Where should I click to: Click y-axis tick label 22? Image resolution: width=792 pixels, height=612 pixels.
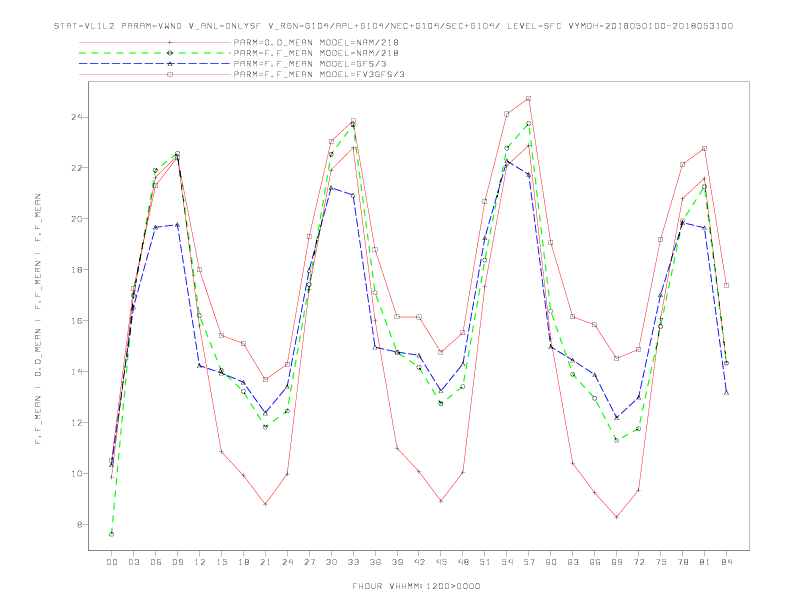point(77,168)
